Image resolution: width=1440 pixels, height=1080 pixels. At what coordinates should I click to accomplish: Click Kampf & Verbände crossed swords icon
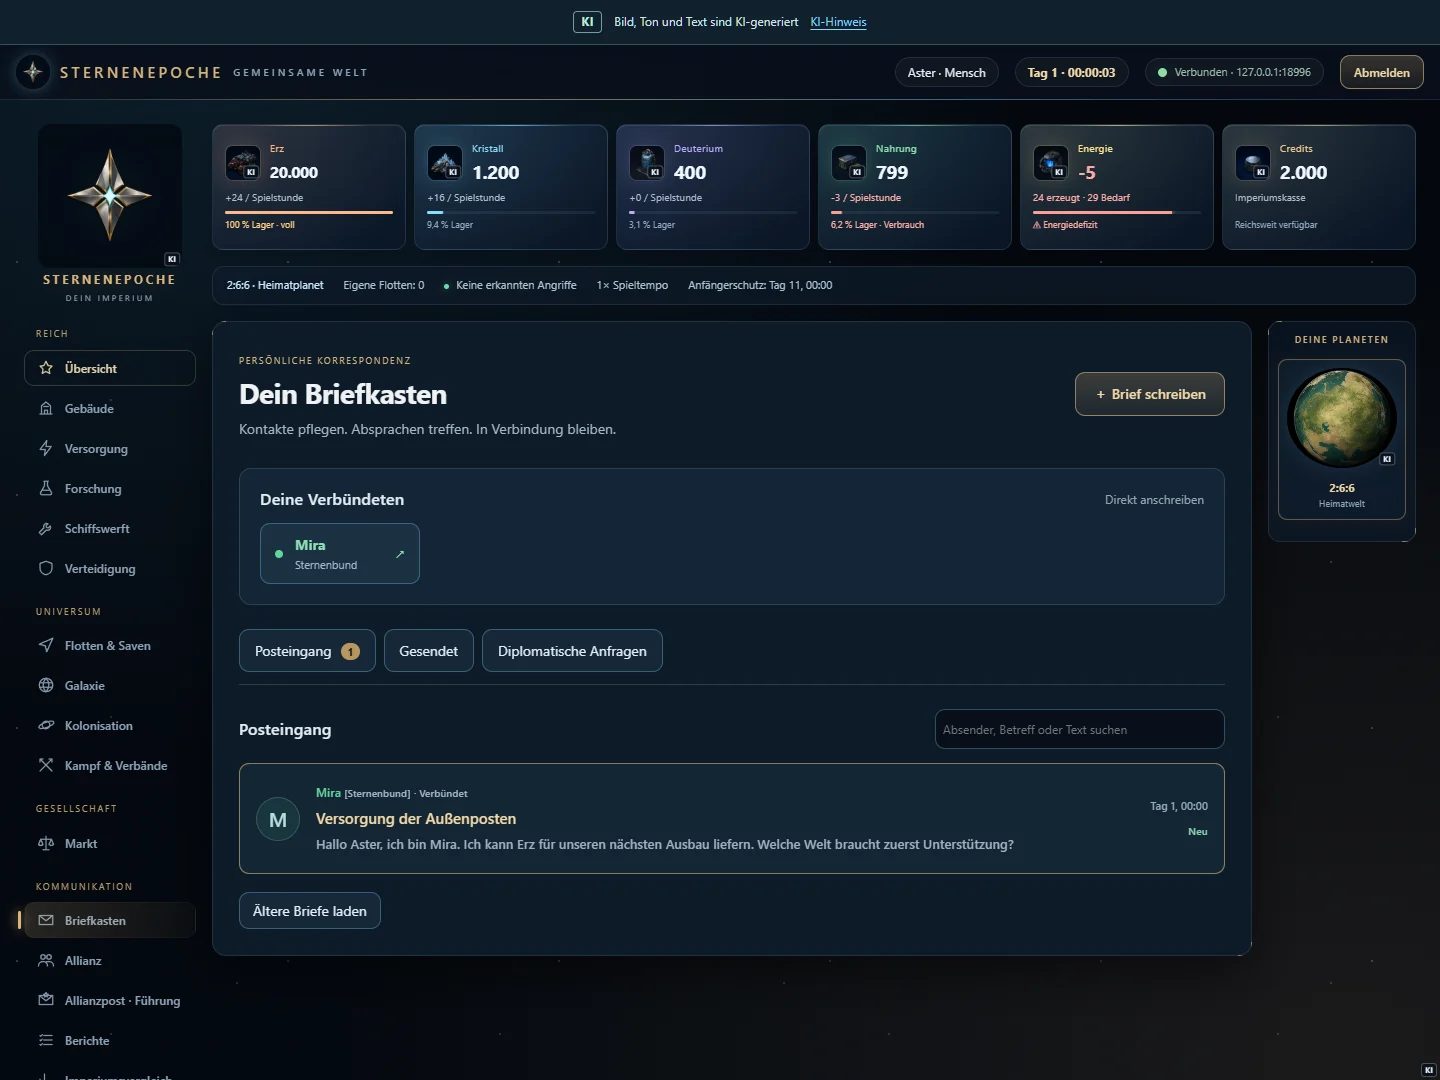46,765
